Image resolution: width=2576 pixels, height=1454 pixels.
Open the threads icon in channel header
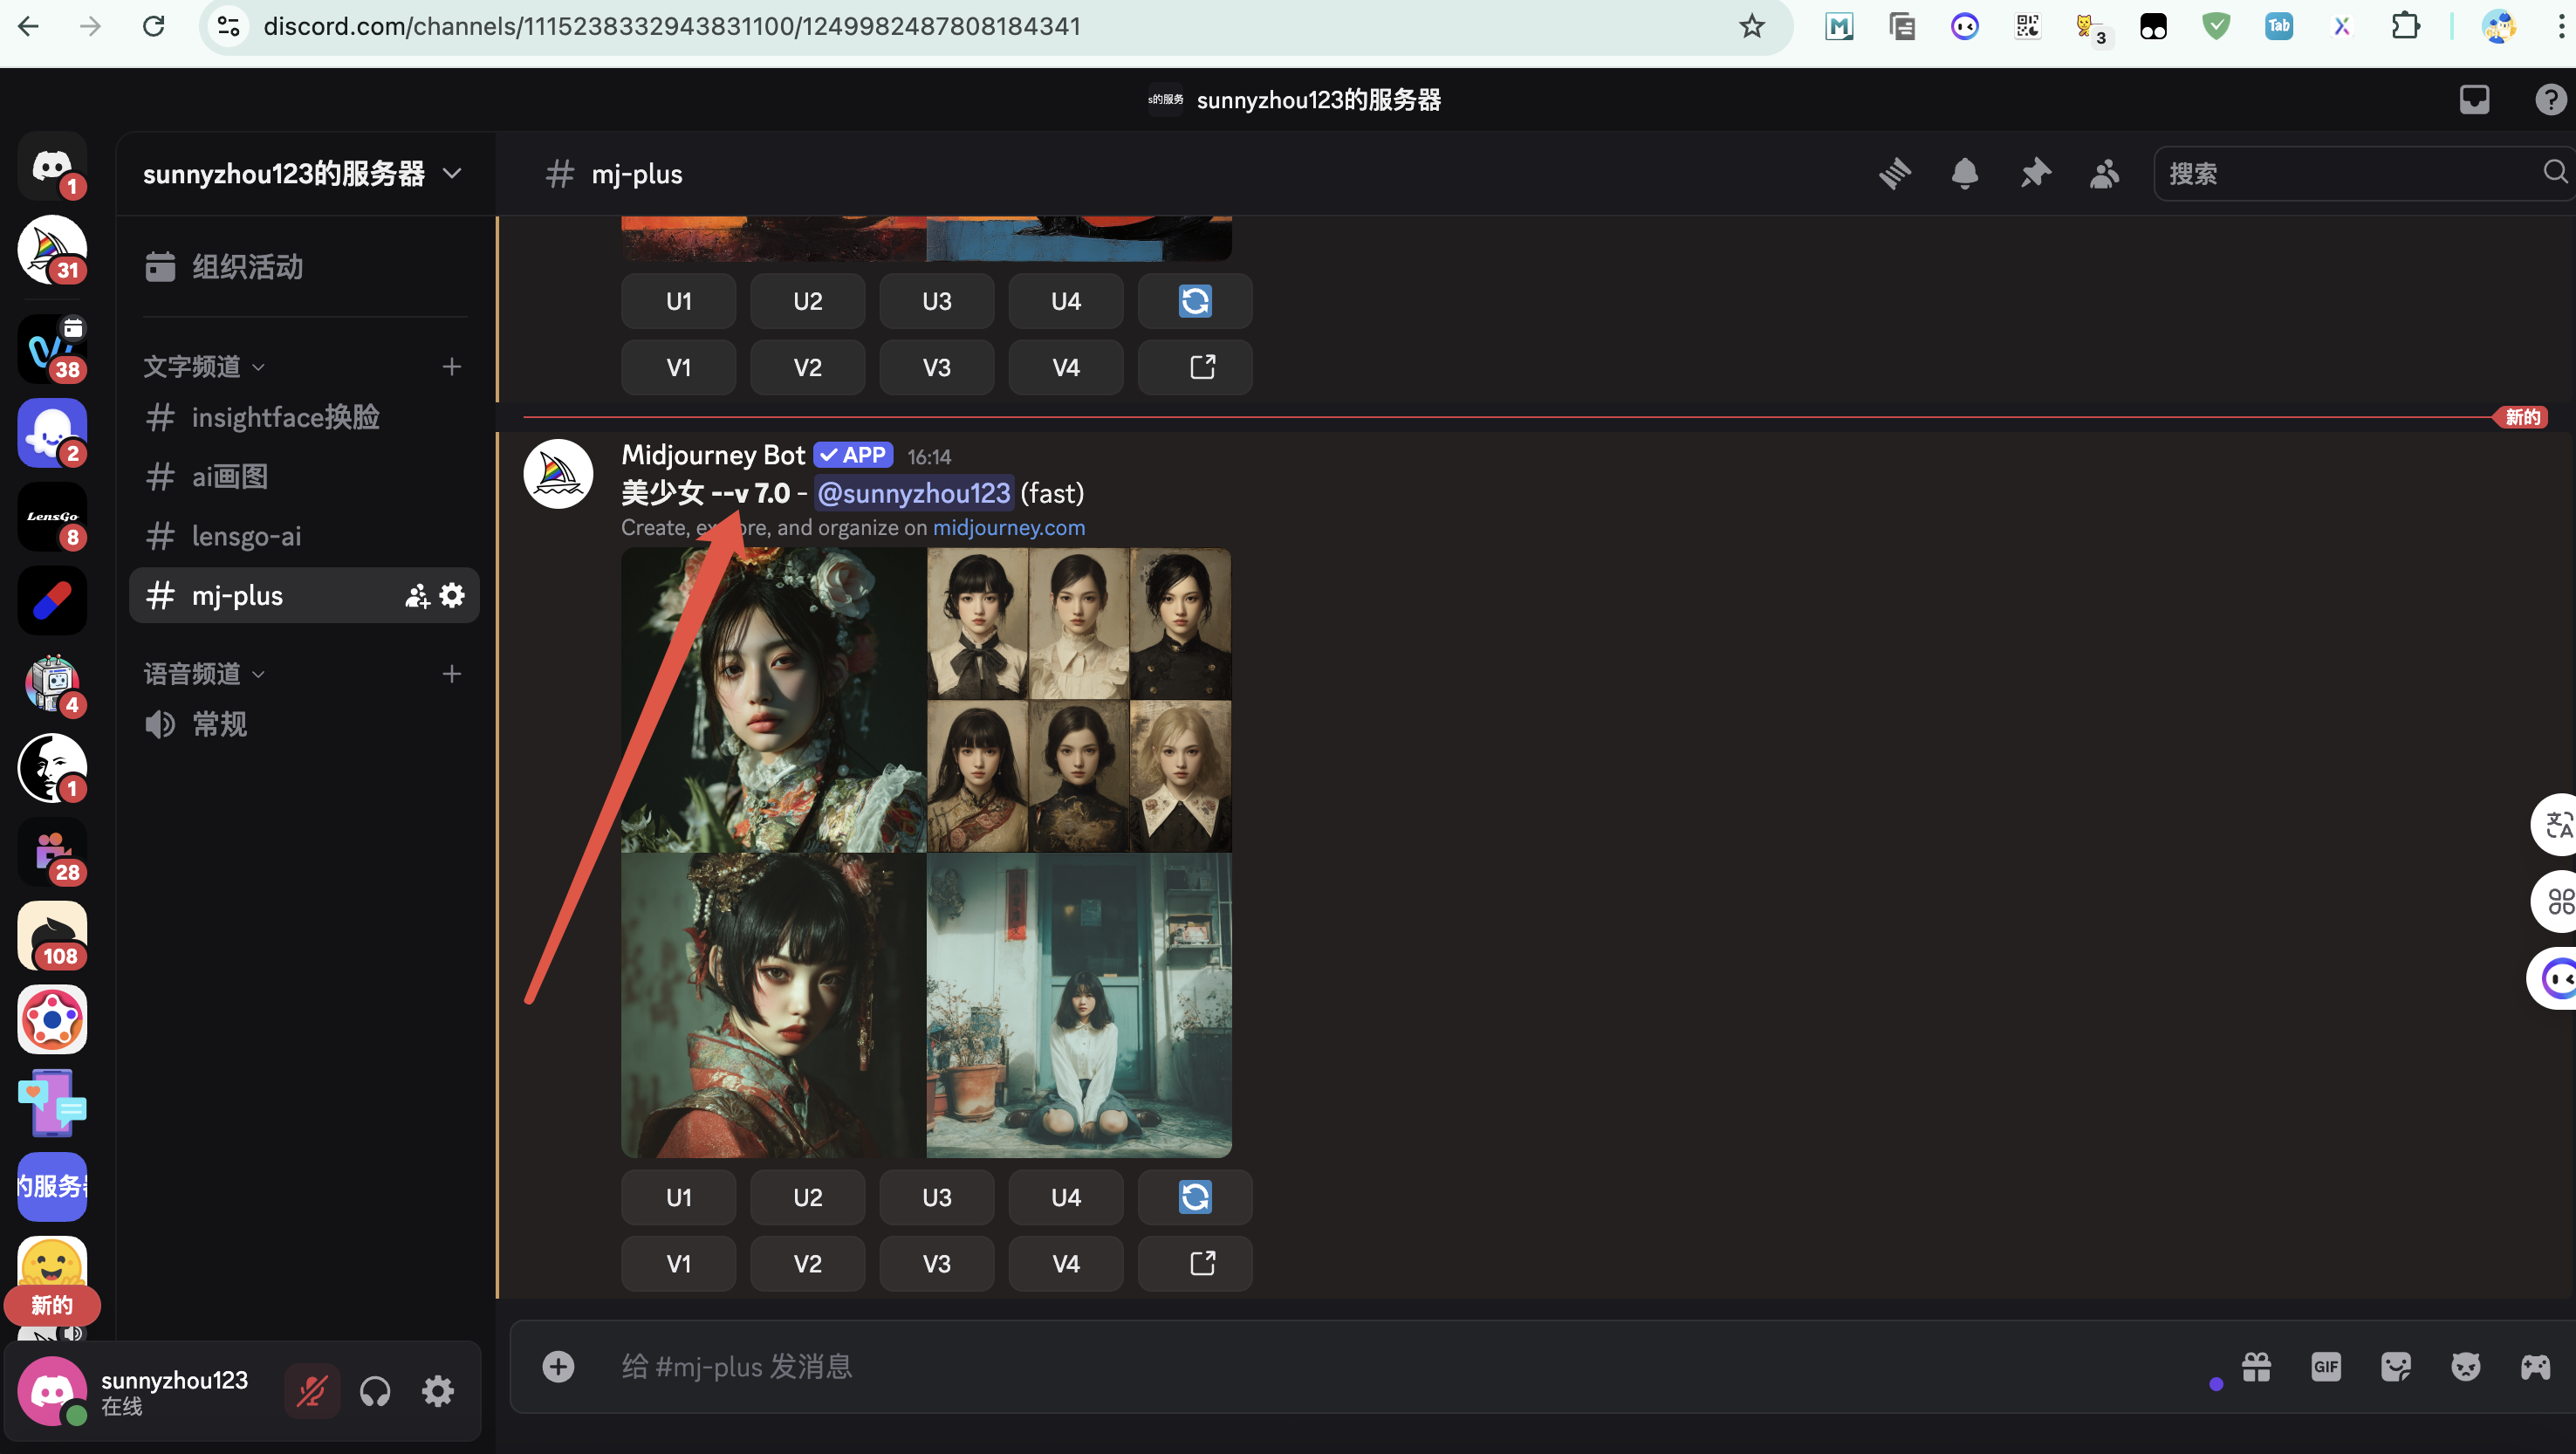pyautogui.click(x=1894, y=173)
